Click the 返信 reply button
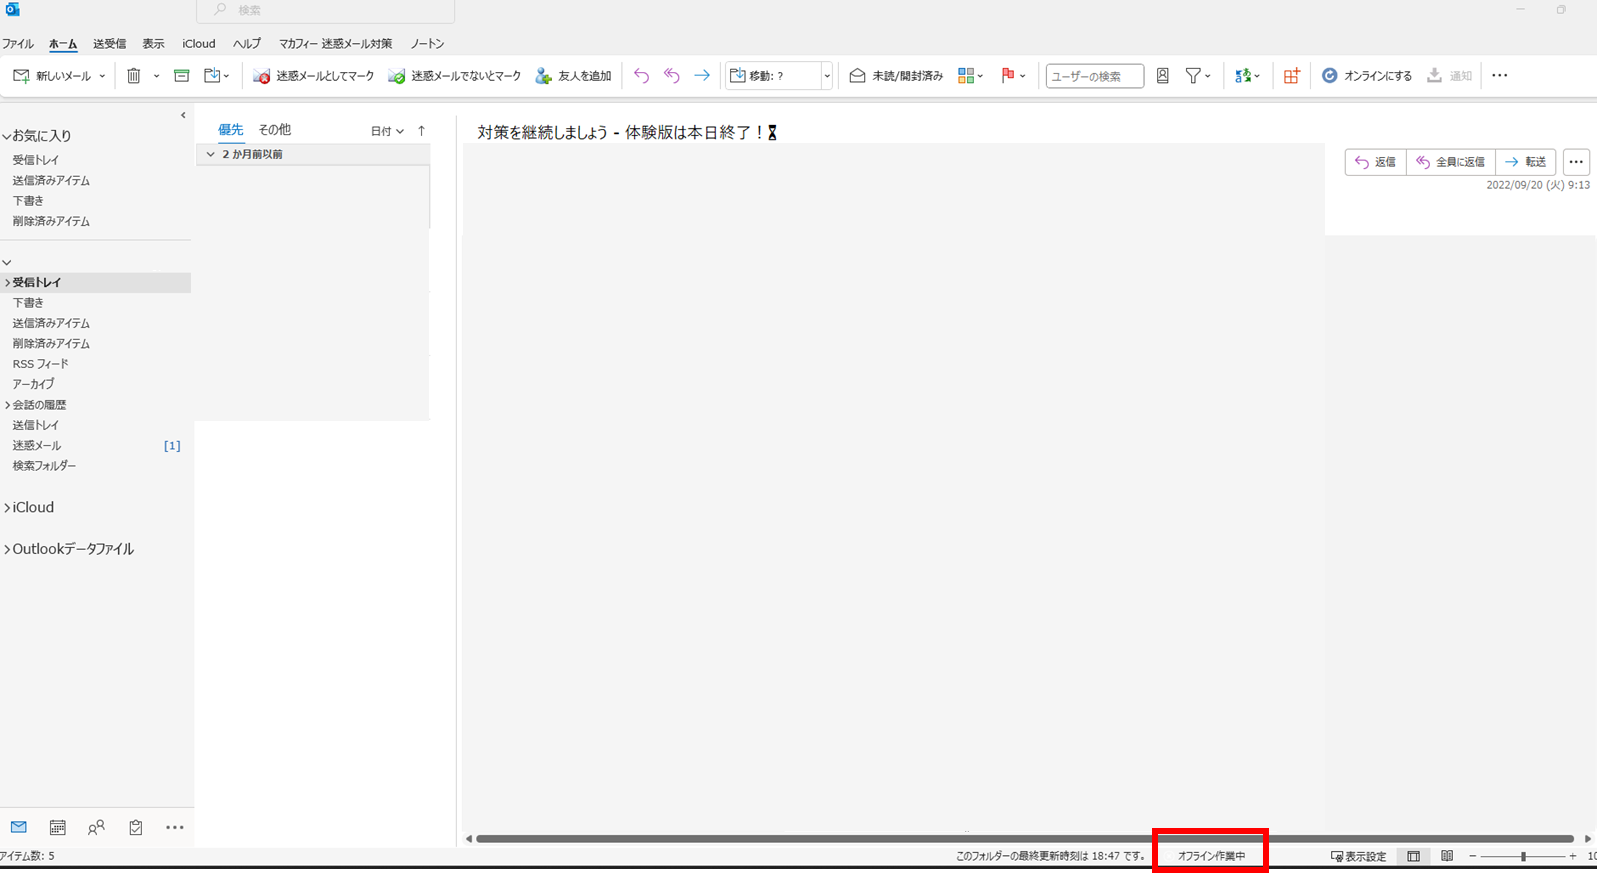The image size is (1597, 873). (x=1375, y=162)
